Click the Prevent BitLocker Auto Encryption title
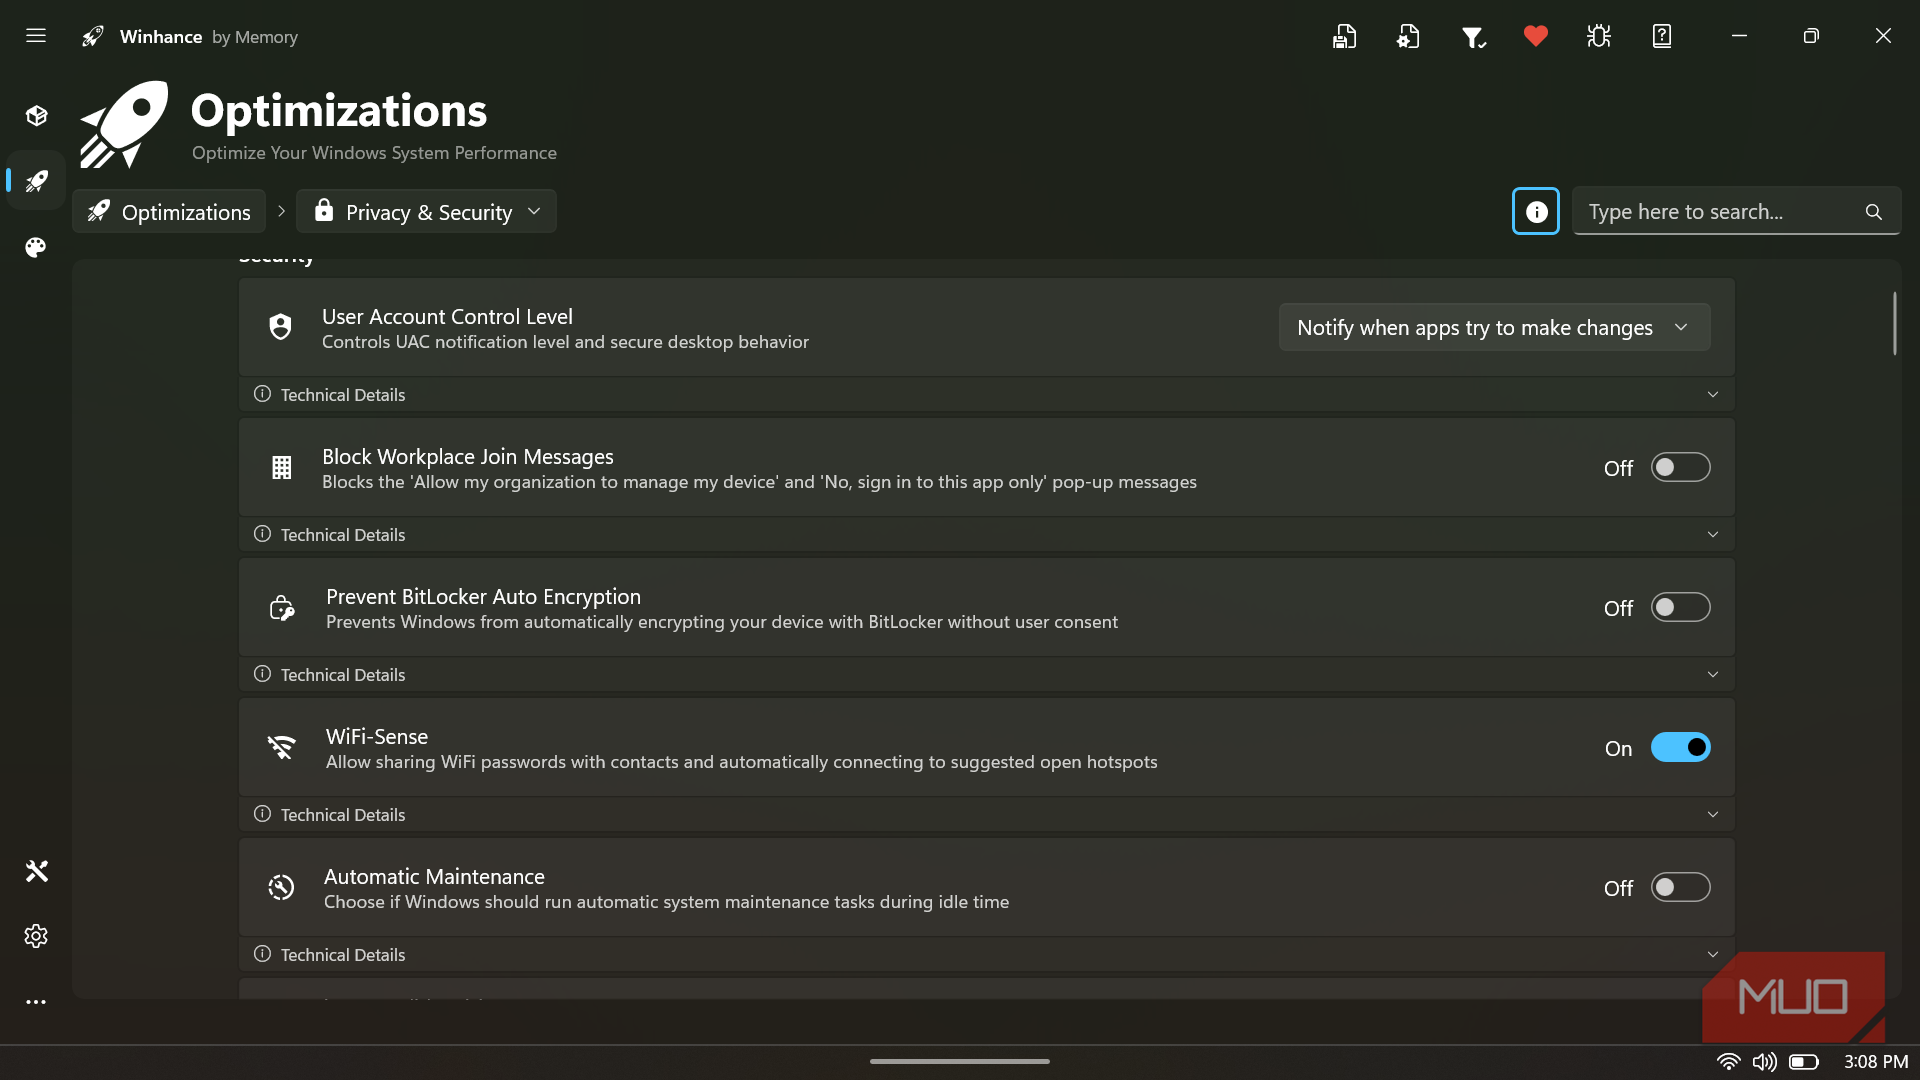 [x=483, y=597]
